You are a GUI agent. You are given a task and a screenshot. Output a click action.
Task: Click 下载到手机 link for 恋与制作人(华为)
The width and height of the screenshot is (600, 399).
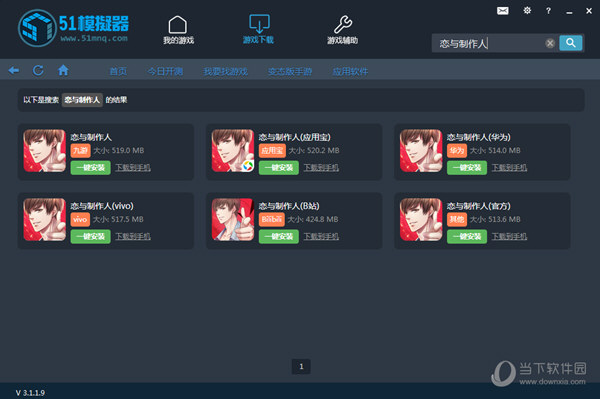pyautogui.click(x=509, y=168)
